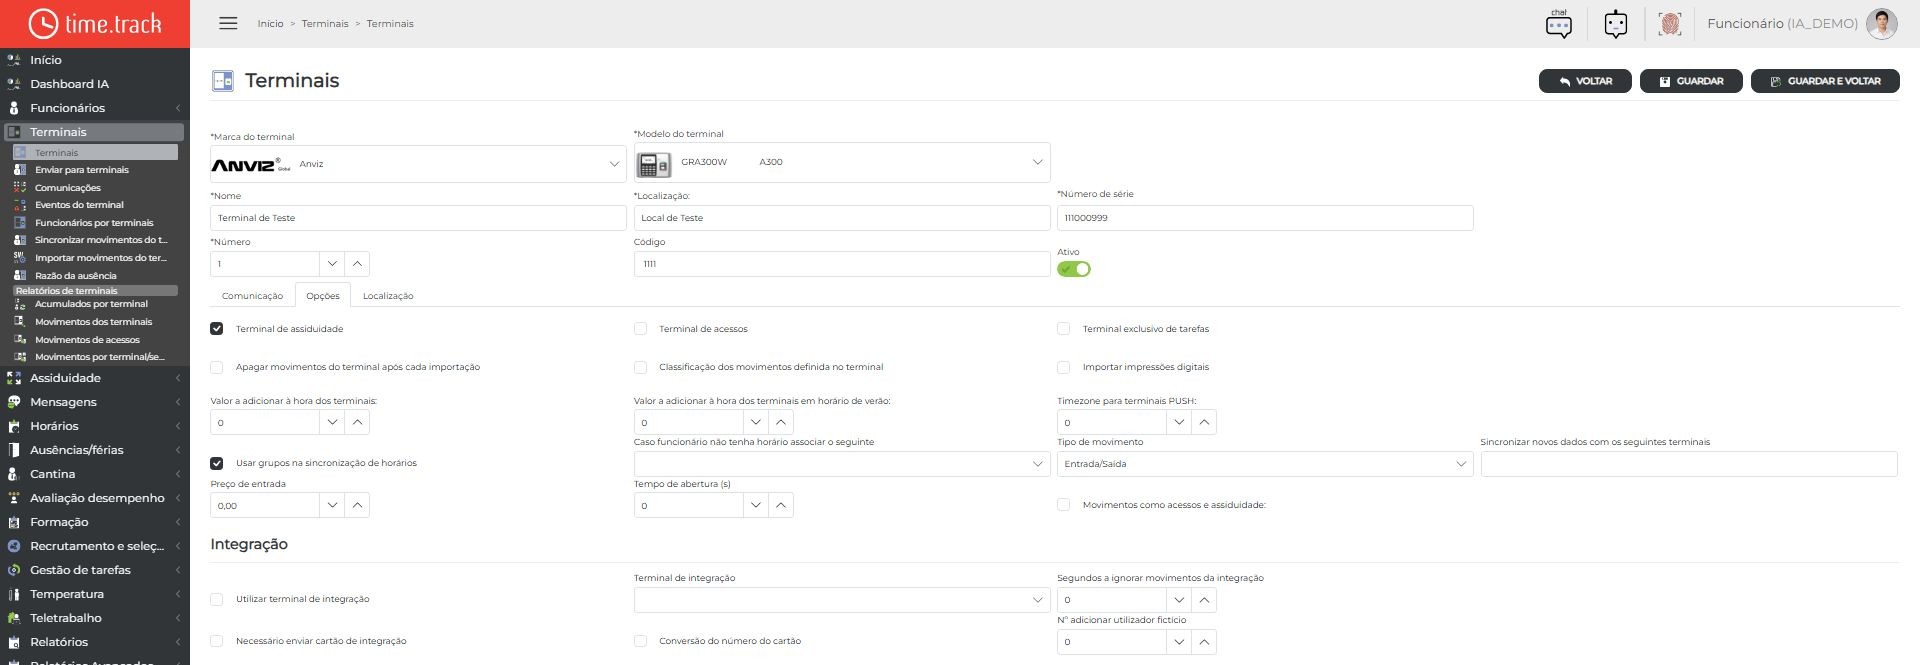
Task: Check Movimentos como acessos e assiduidade
Action: (x=1063, y=505)
